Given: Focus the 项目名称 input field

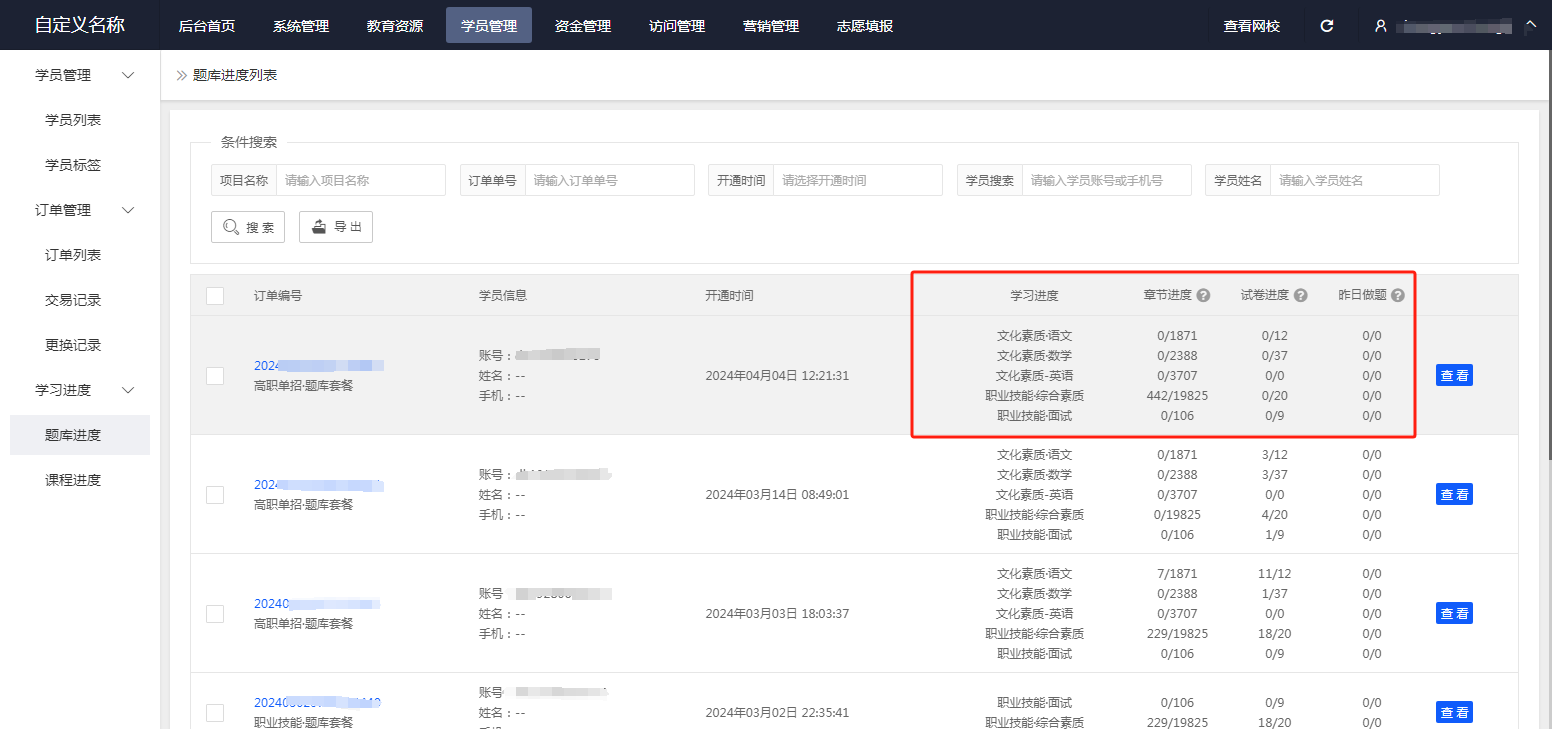Looking at the screenshot, I should (360, 181).
